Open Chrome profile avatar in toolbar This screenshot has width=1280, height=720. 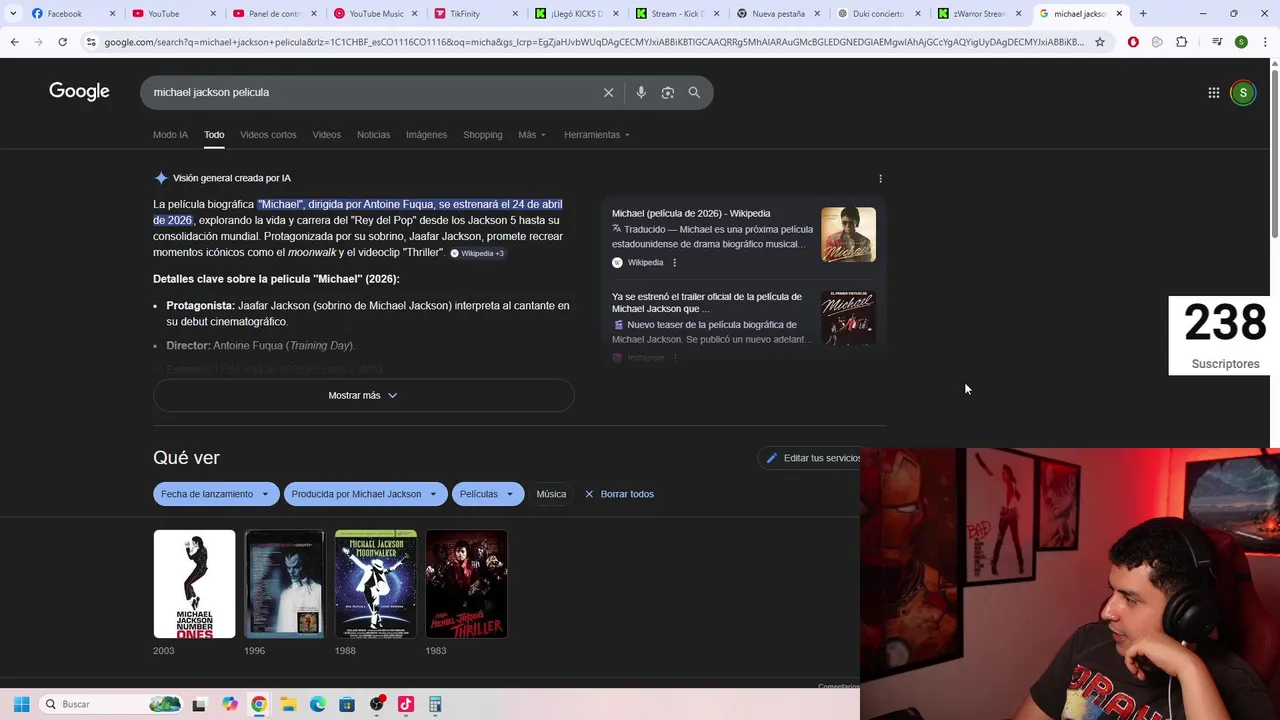pos(1241,42)
